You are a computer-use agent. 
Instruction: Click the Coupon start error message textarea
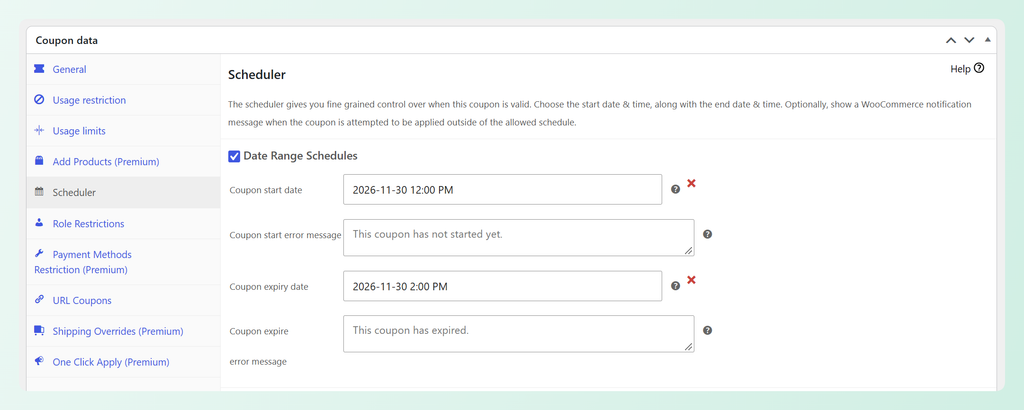[519, 238]
